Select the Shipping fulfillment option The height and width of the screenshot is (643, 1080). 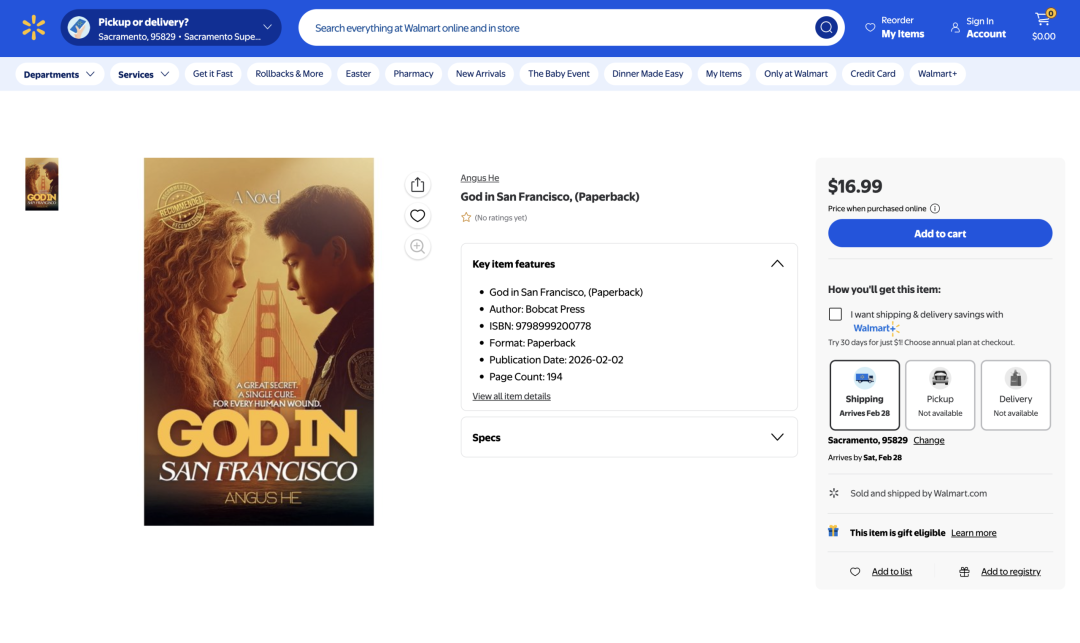[864, 395]
